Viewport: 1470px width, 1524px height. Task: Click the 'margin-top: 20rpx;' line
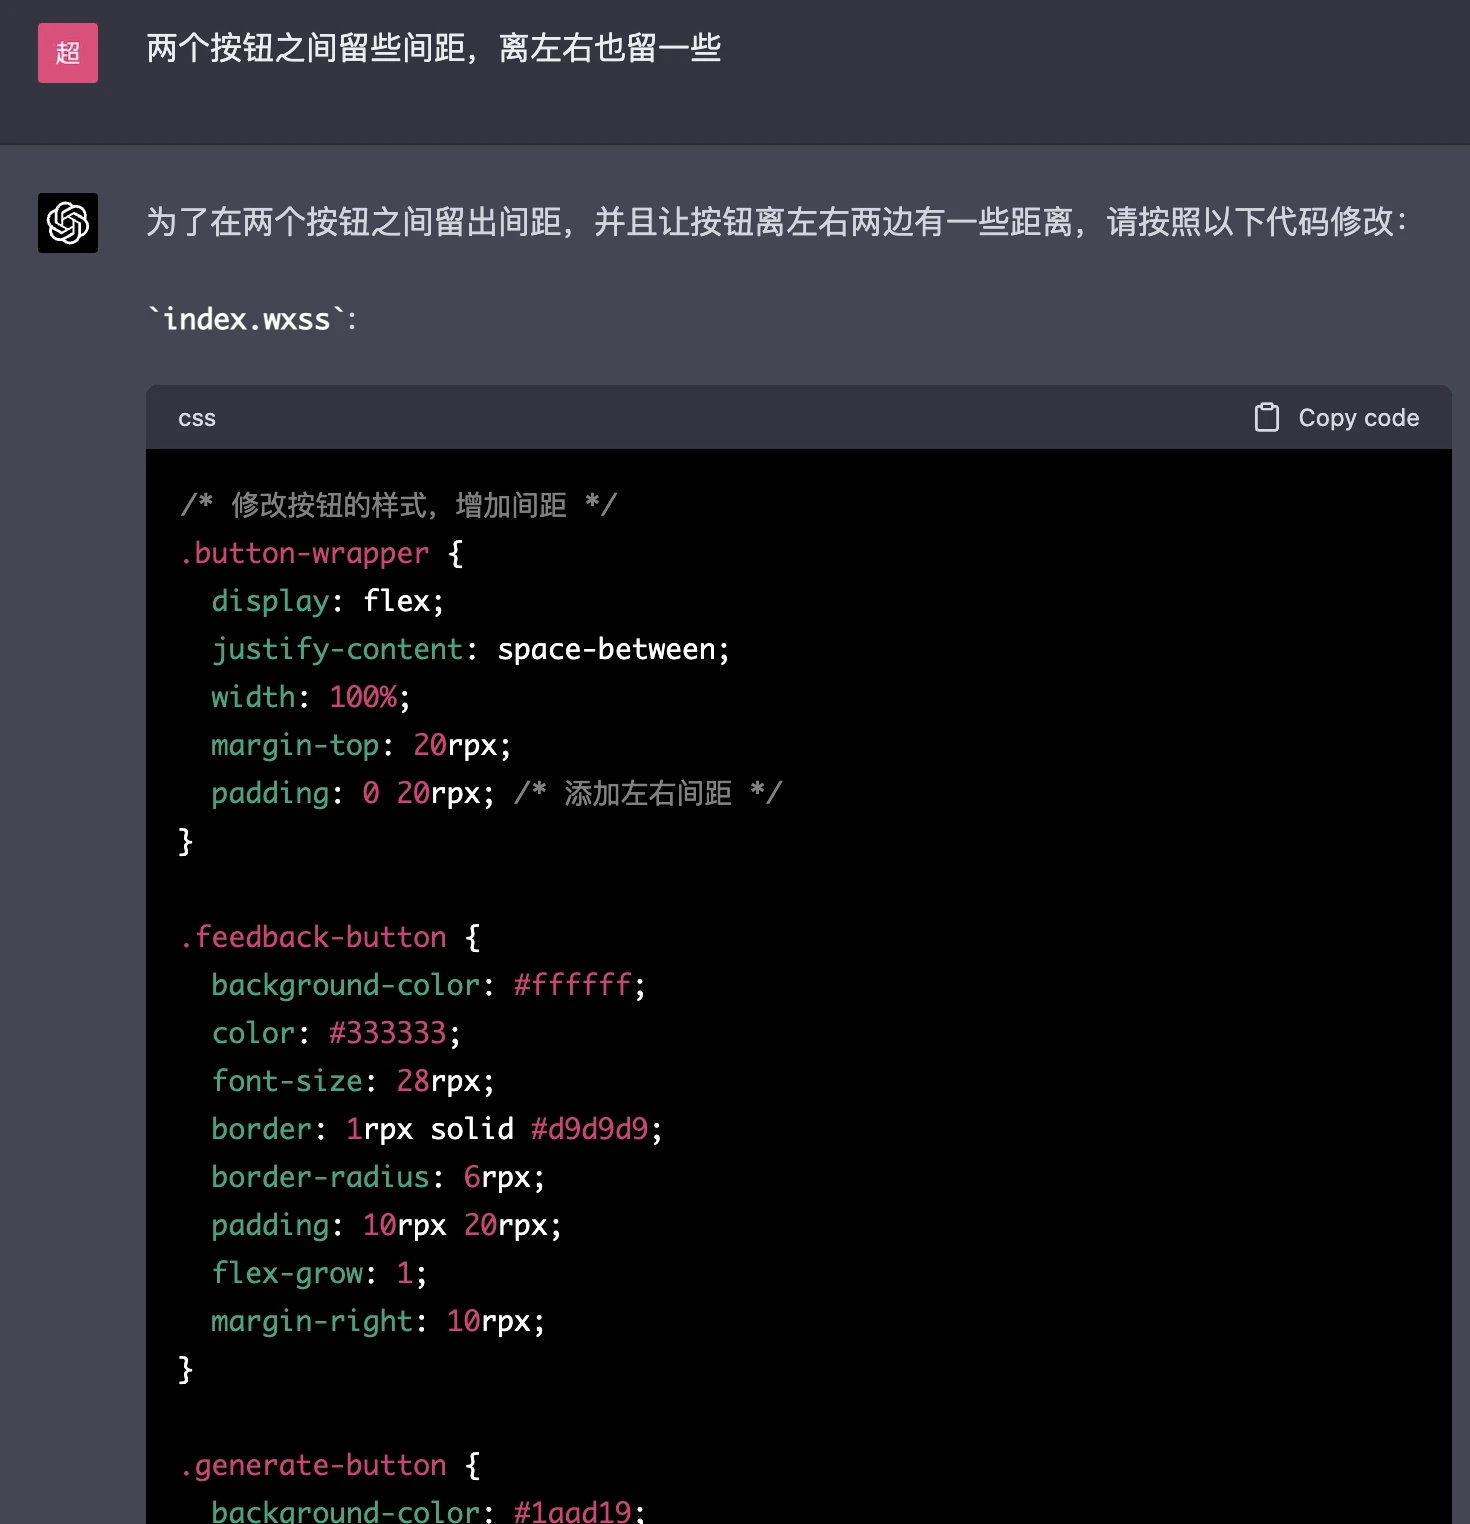(x=361, y=745)
